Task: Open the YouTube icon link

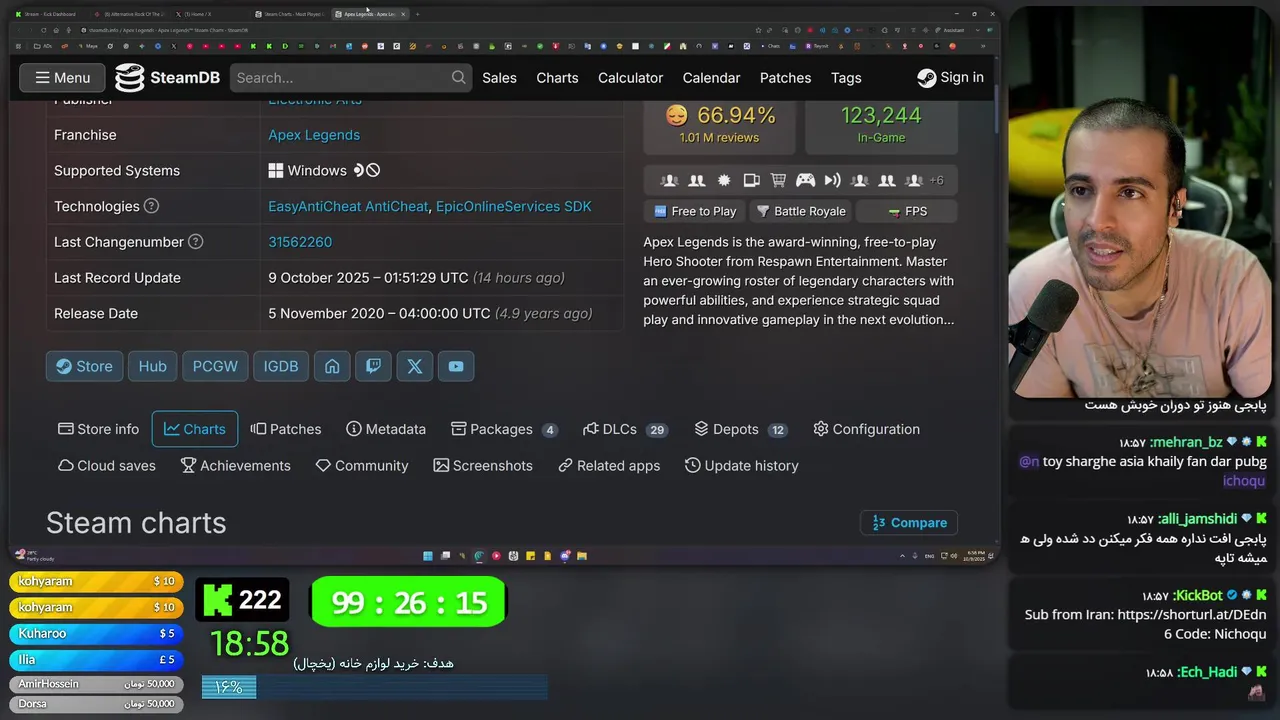Action: click(x=456, y=366)
